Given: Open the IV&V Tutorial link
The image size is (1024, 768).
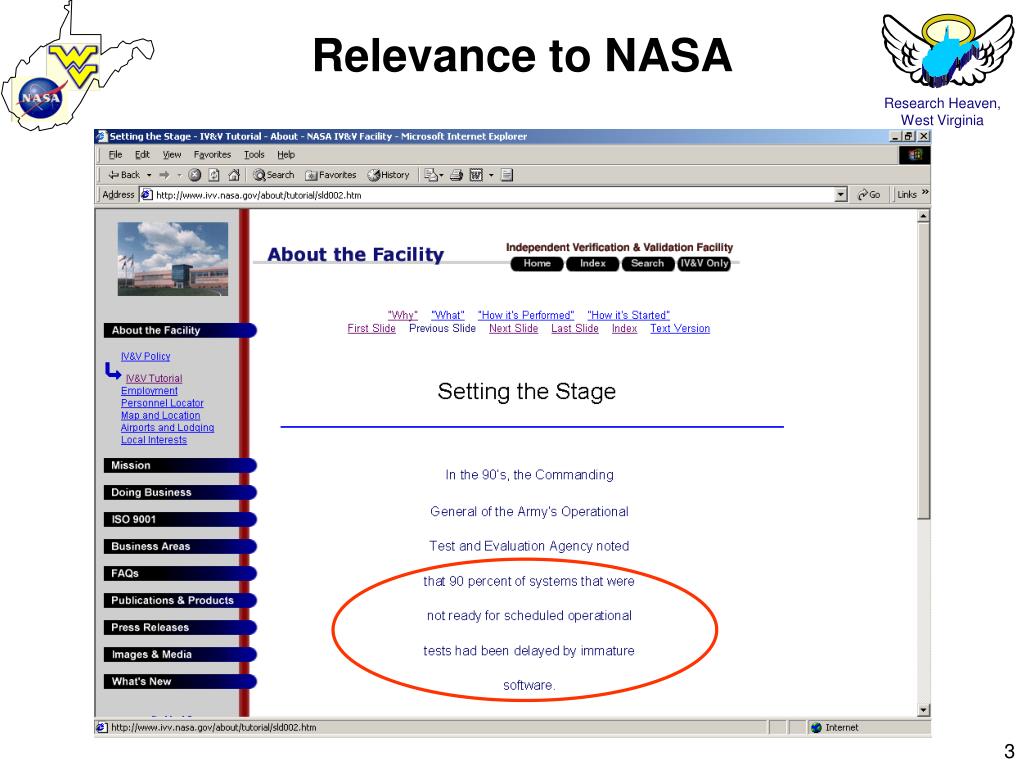Looking at the screenshot, I should coord(154,379).
